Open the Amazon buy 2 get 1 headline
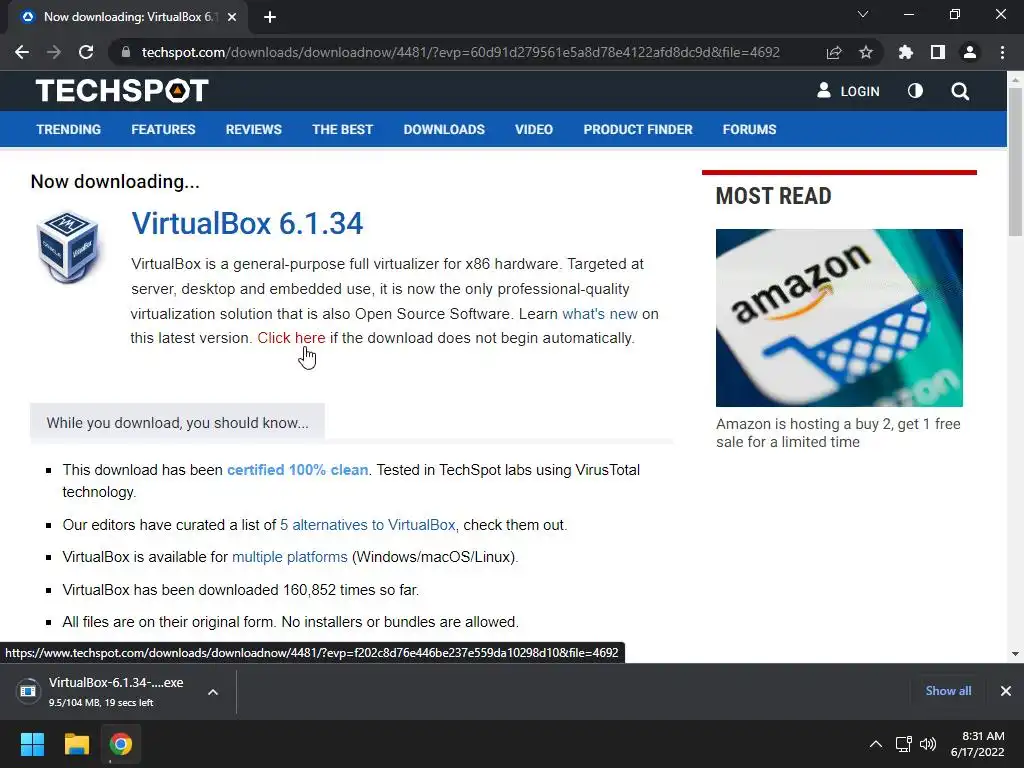Viewport: 1024px width, 768px height. pos(838,433)
